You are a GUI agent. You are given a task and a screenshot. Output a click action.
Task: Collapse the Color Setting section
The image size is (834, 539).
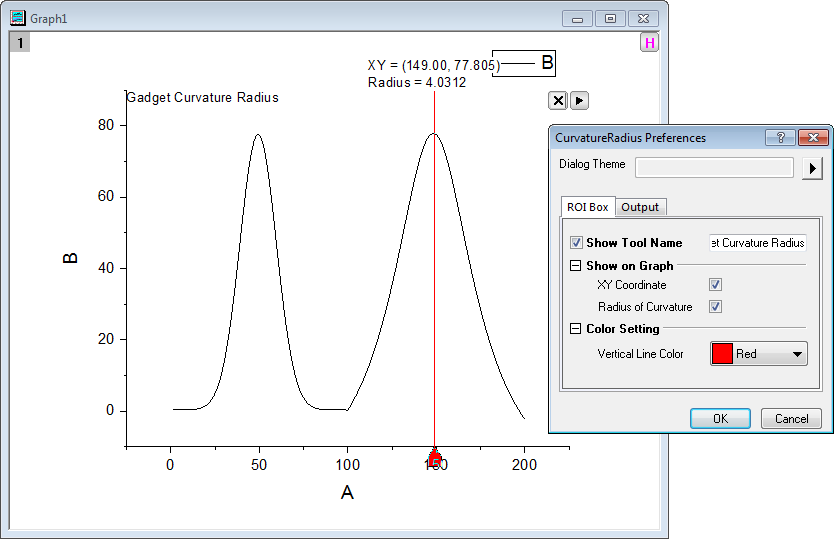[x=576, y=328]
